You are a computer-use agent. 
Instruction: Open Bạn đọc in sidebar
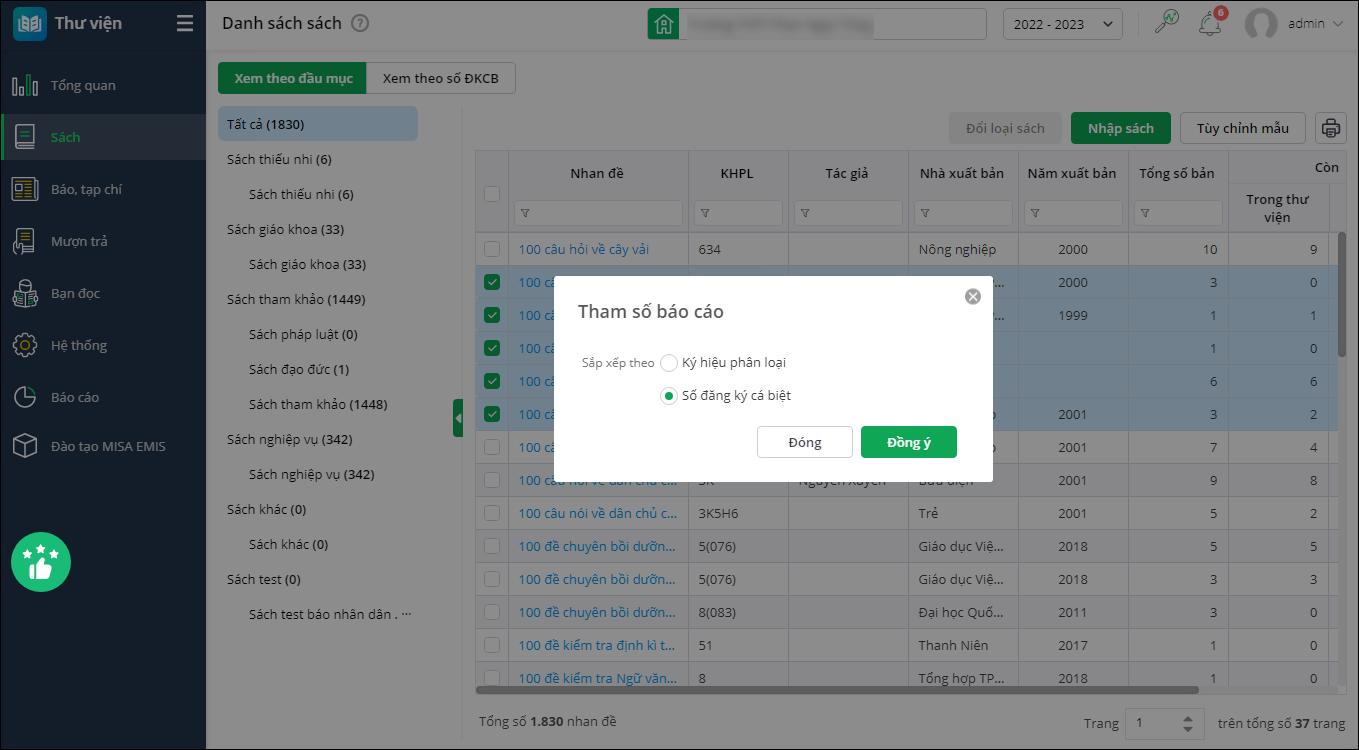point(103,293)
